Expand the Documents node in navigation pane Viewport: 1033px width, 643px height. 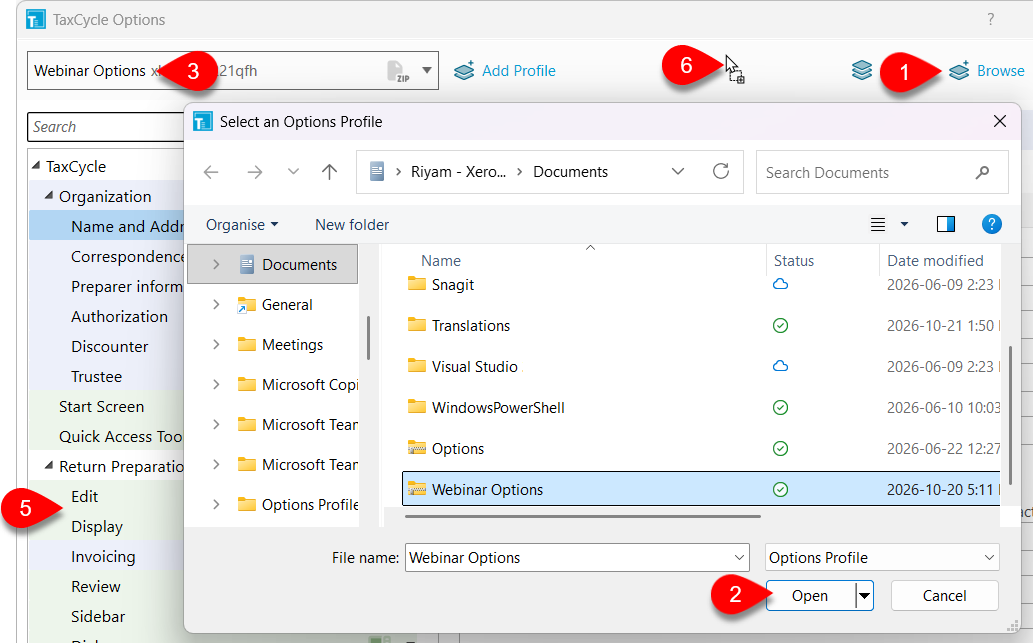[x=216, y=264]
